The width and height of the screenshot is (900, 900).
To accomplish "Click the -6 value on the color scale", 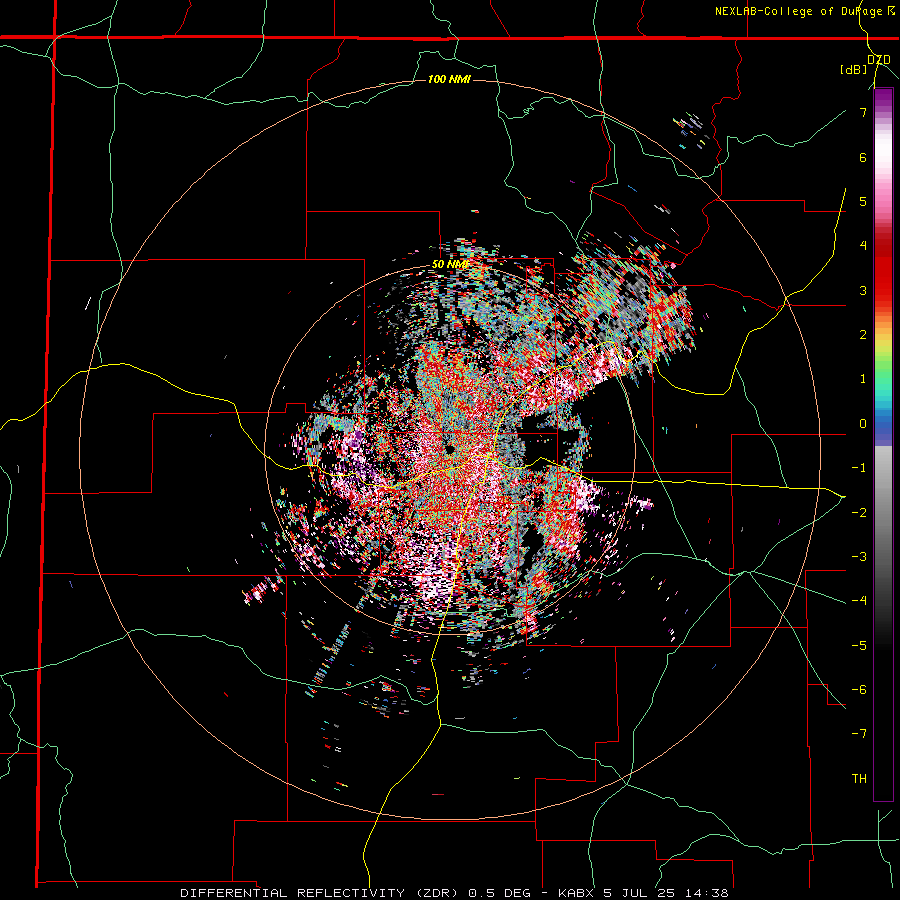I will coord(859,689).
